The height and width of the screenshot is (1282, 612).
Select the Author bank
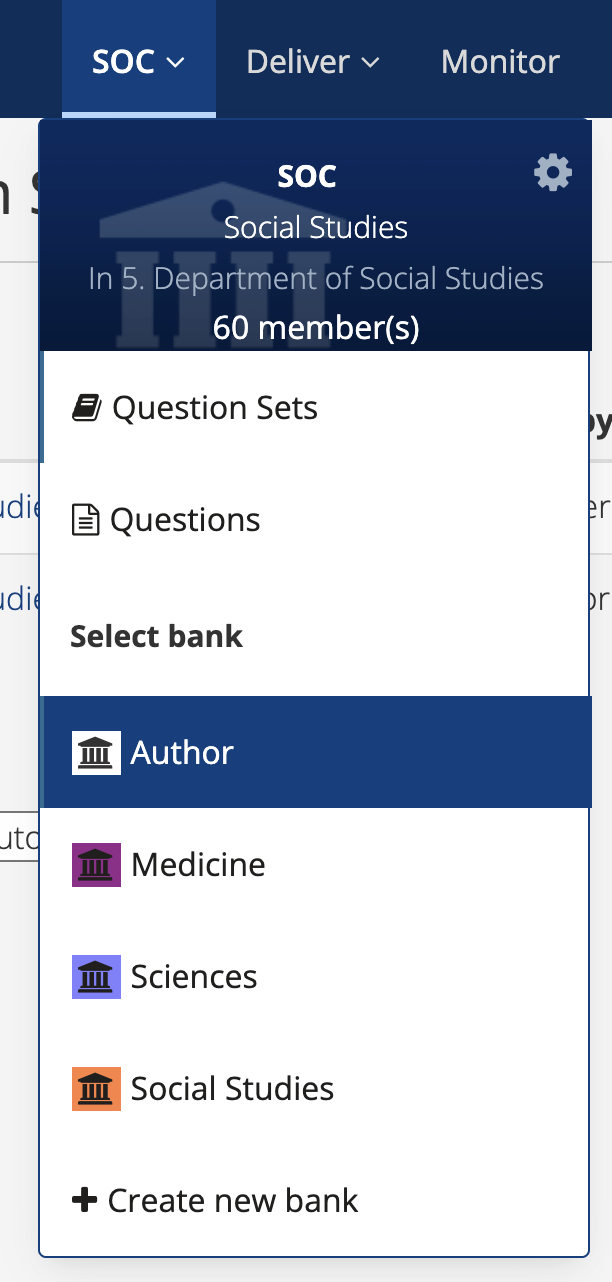click(x=315, y=752)
